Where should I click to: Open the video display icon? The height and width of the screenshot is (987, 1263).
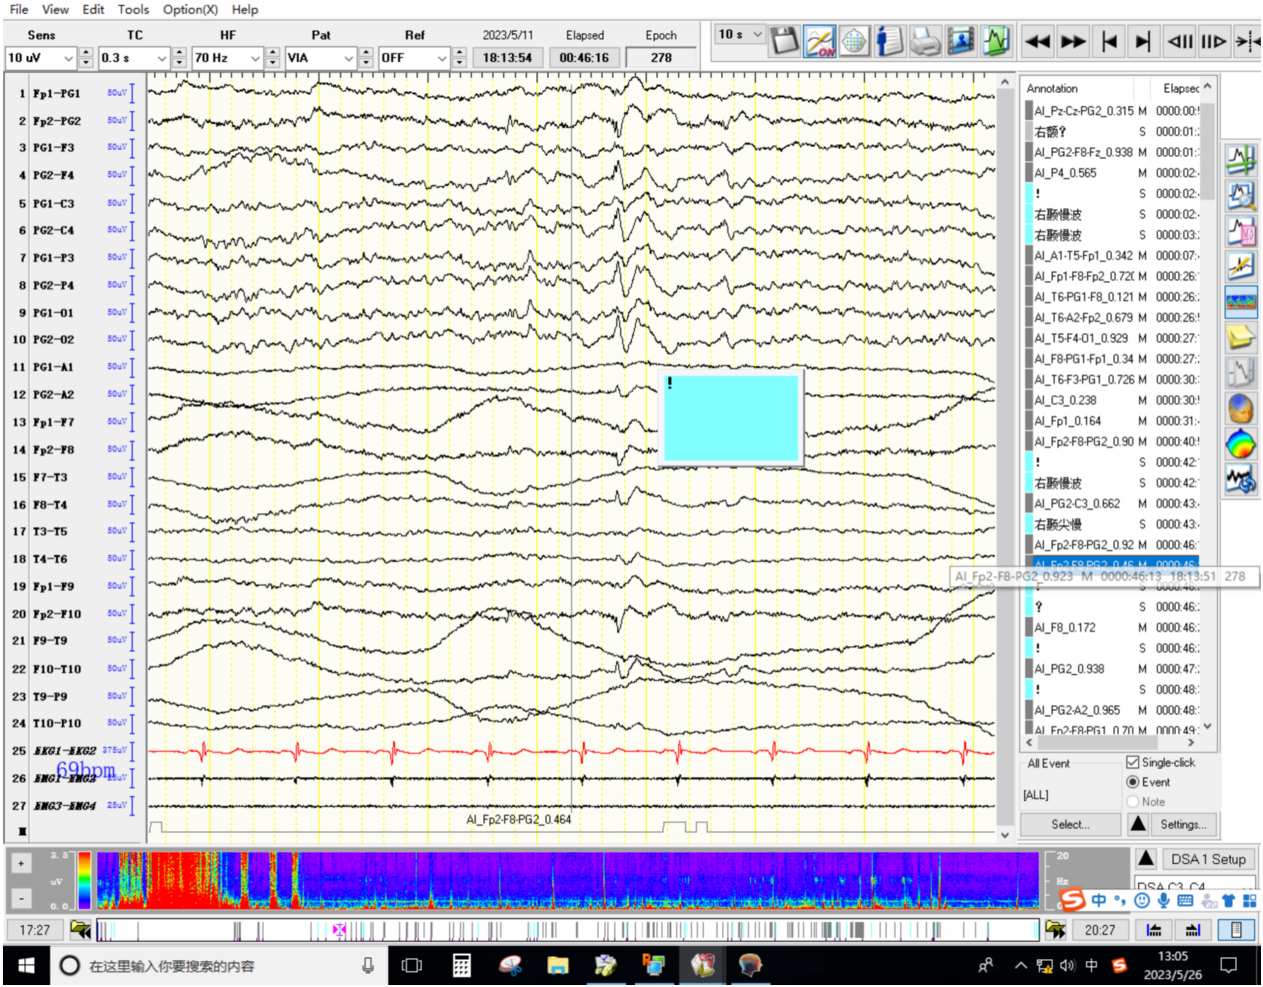[x=960, y=41]
